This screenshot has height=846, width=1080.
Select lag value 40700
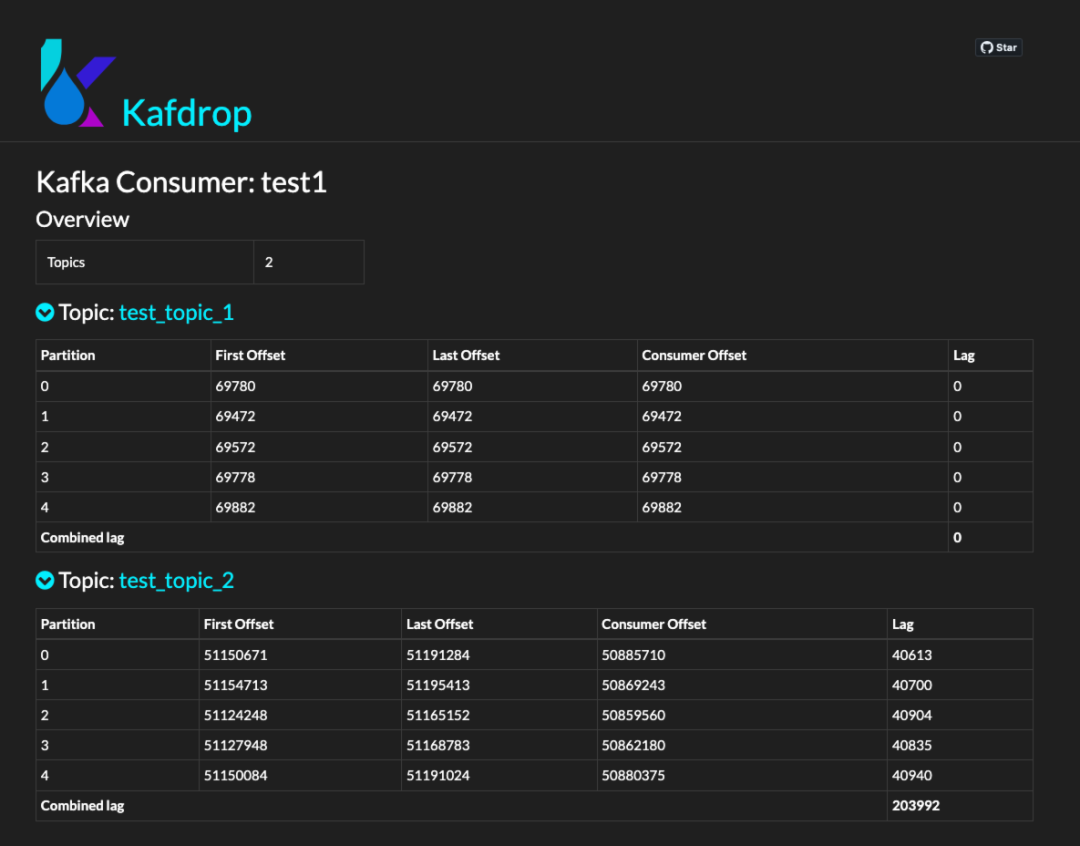coord(912,685)
